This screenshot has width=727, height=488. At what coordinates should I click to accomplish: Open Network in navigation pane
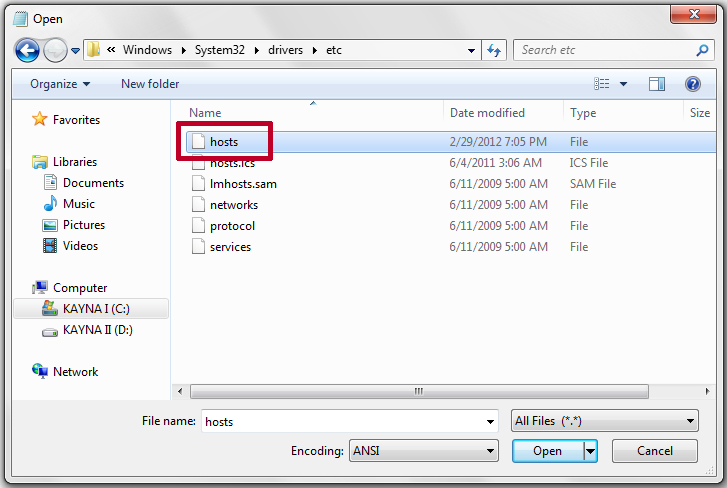click(x=75, y=372)
